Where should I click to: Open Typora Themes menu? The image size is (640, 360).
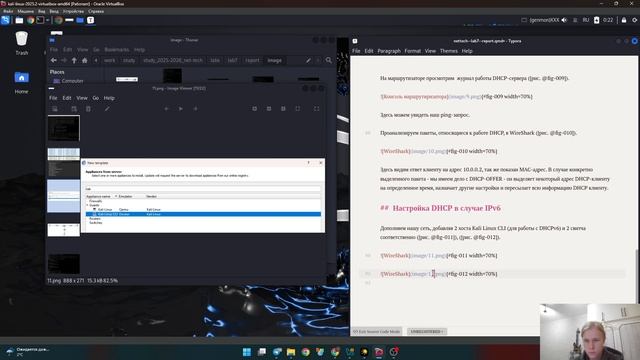pyautogui.click(x=449, y=51)
